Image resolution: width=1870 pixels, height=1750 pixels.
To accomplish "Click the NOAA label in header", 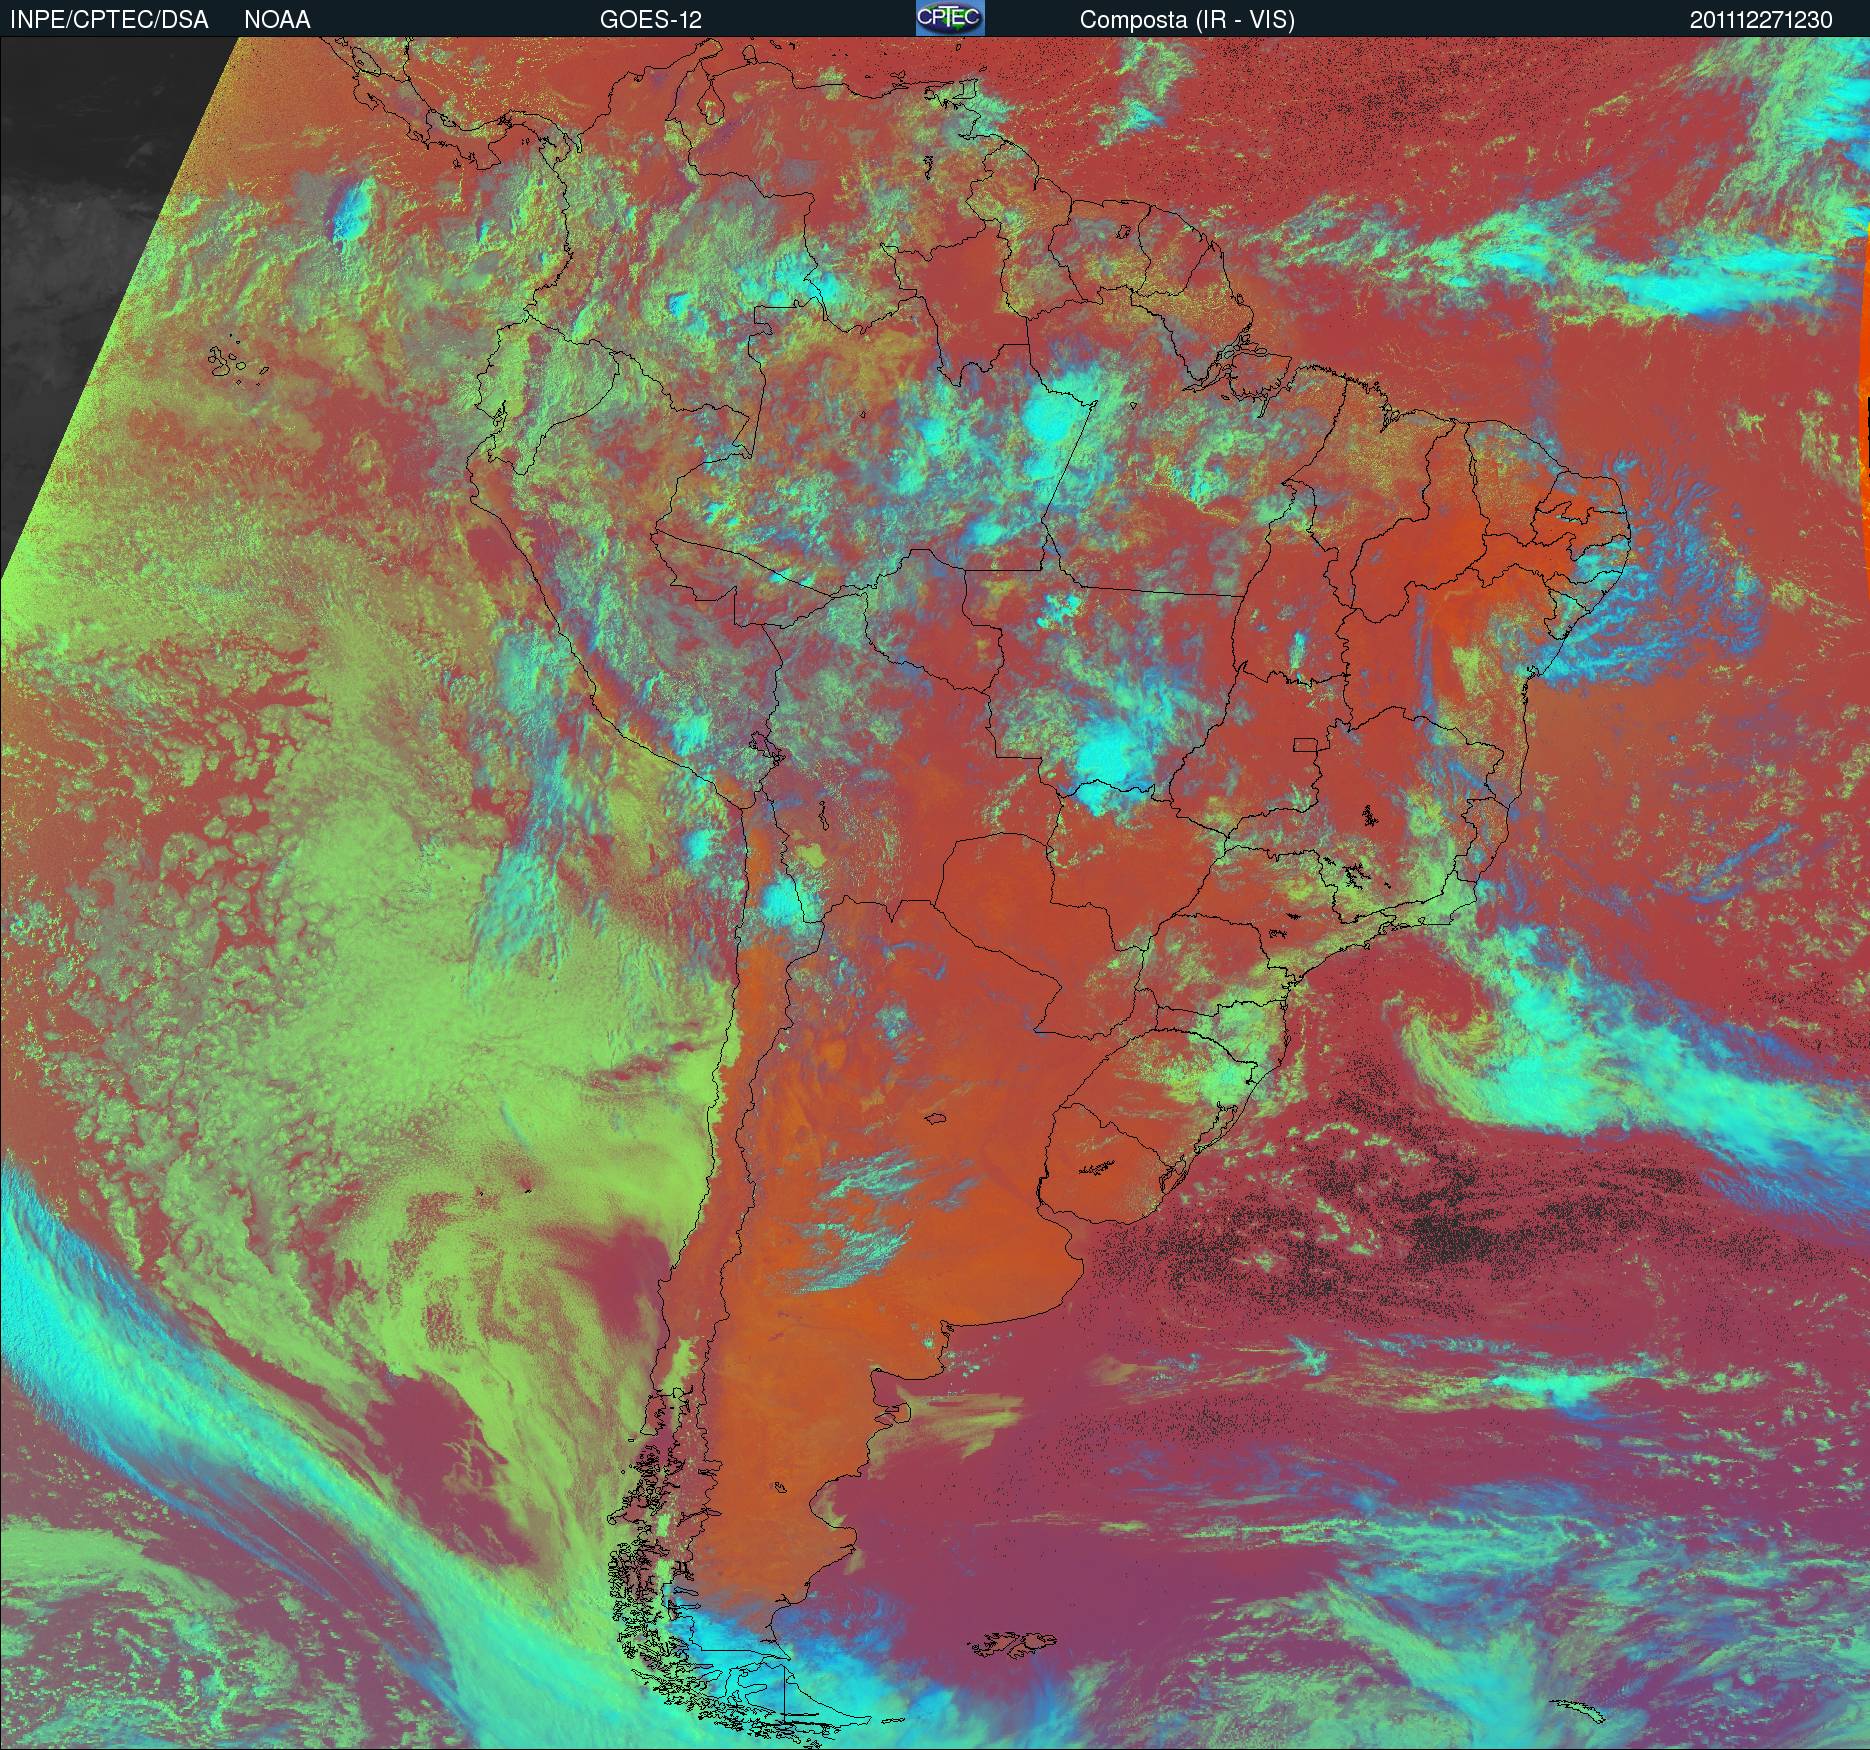I will [277, 20].
